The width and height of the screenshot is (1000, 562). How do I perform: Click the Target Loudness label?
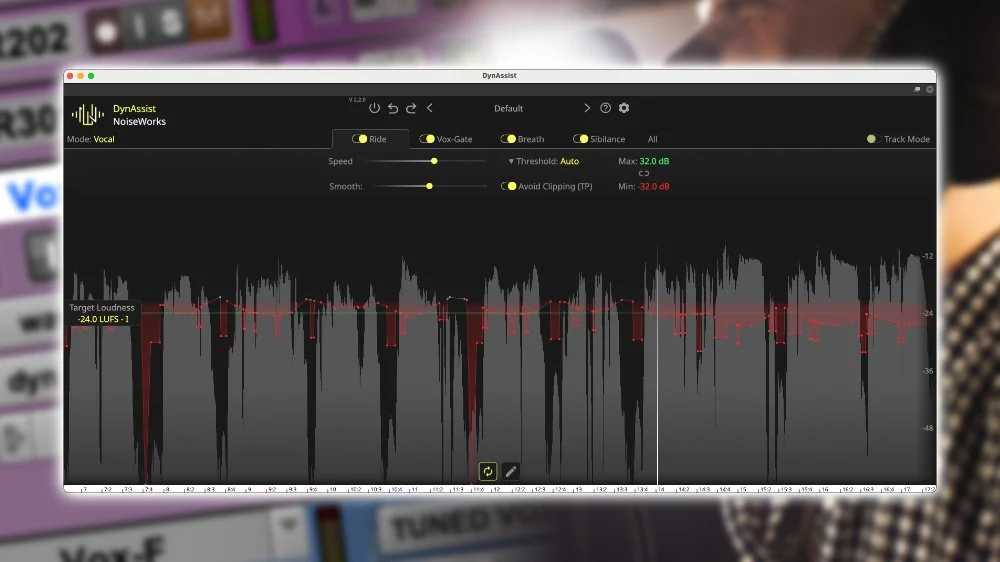102,307
